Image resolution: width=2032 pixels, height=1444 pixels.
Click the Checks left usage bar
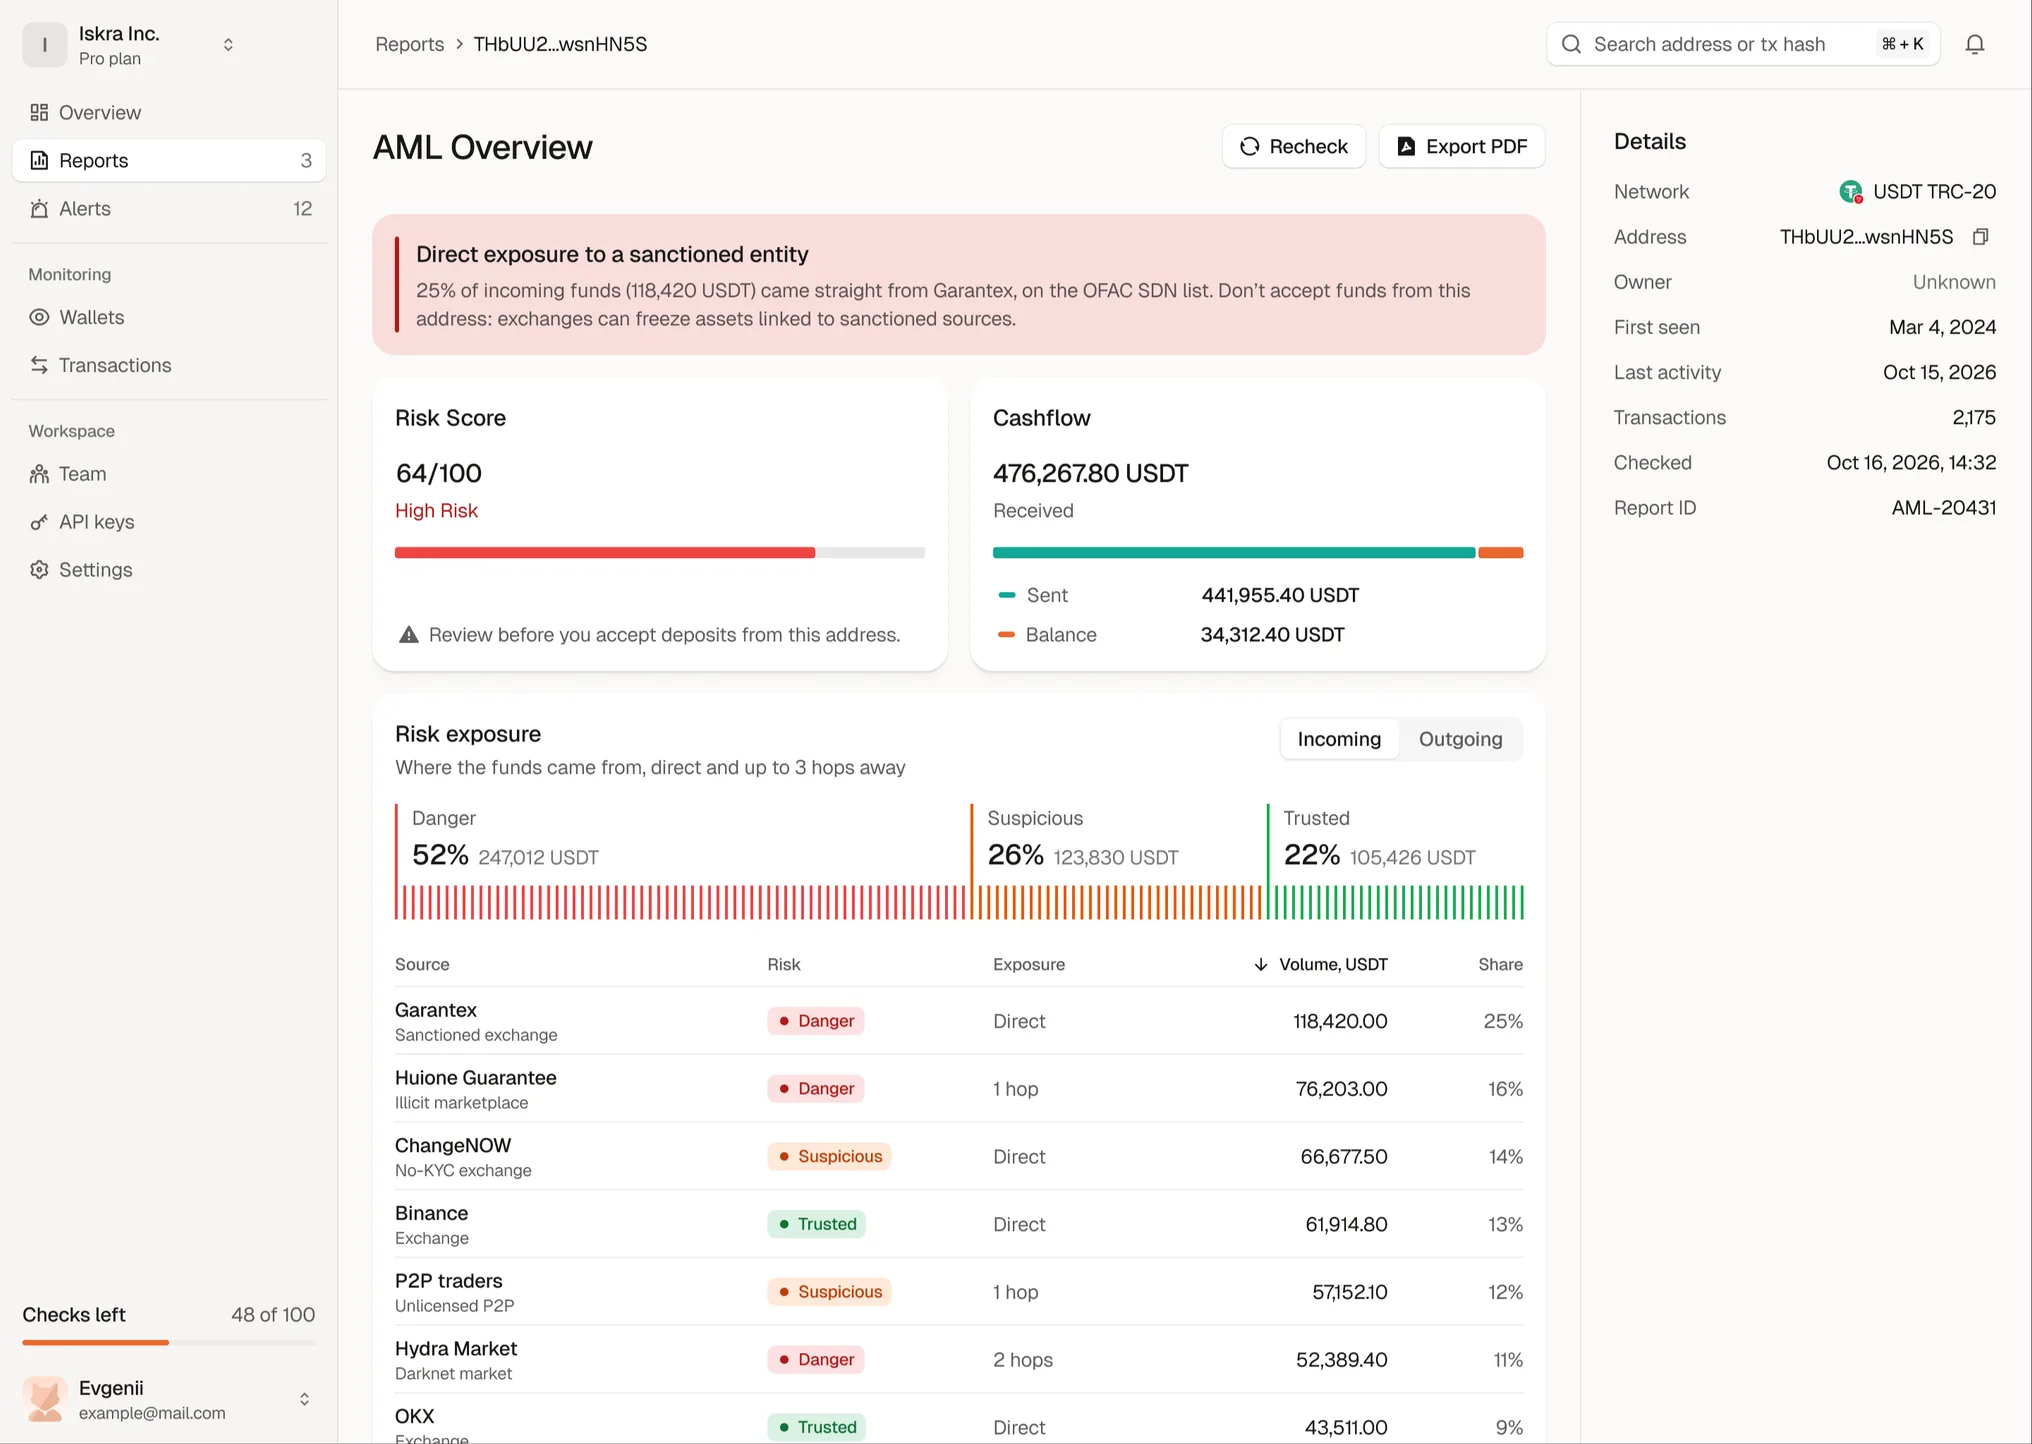tap(169, 1342)
